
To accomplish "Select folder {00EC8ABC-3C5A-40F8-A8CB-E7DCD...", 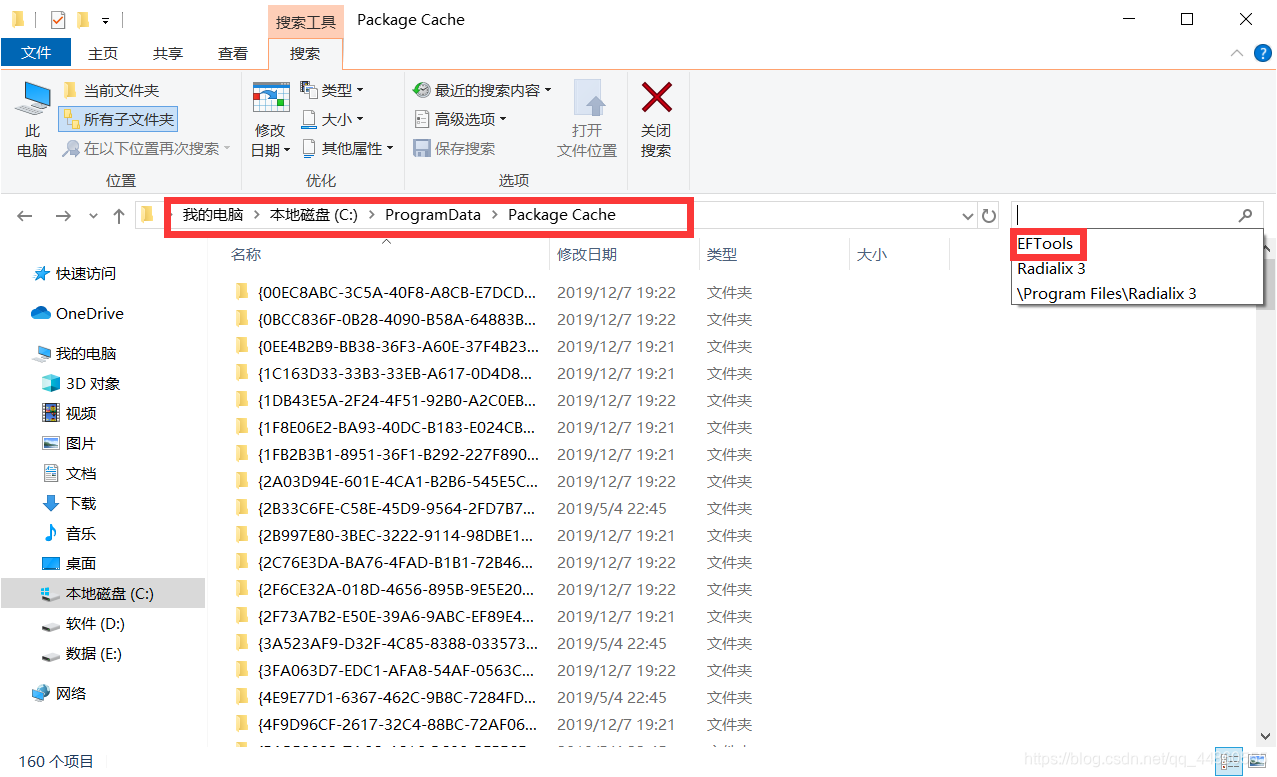I will pos(397,292).
